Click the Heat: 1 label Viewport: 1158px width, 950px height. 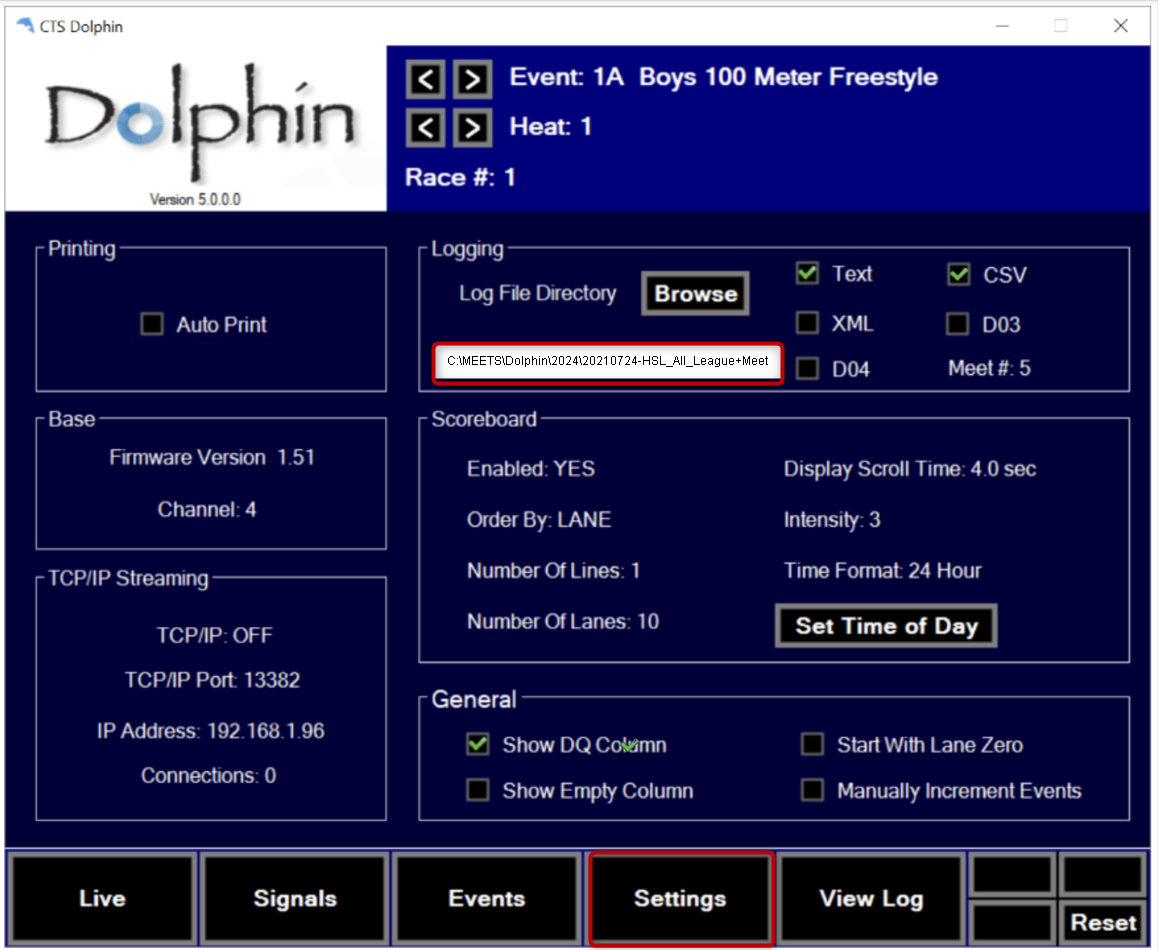551,126
